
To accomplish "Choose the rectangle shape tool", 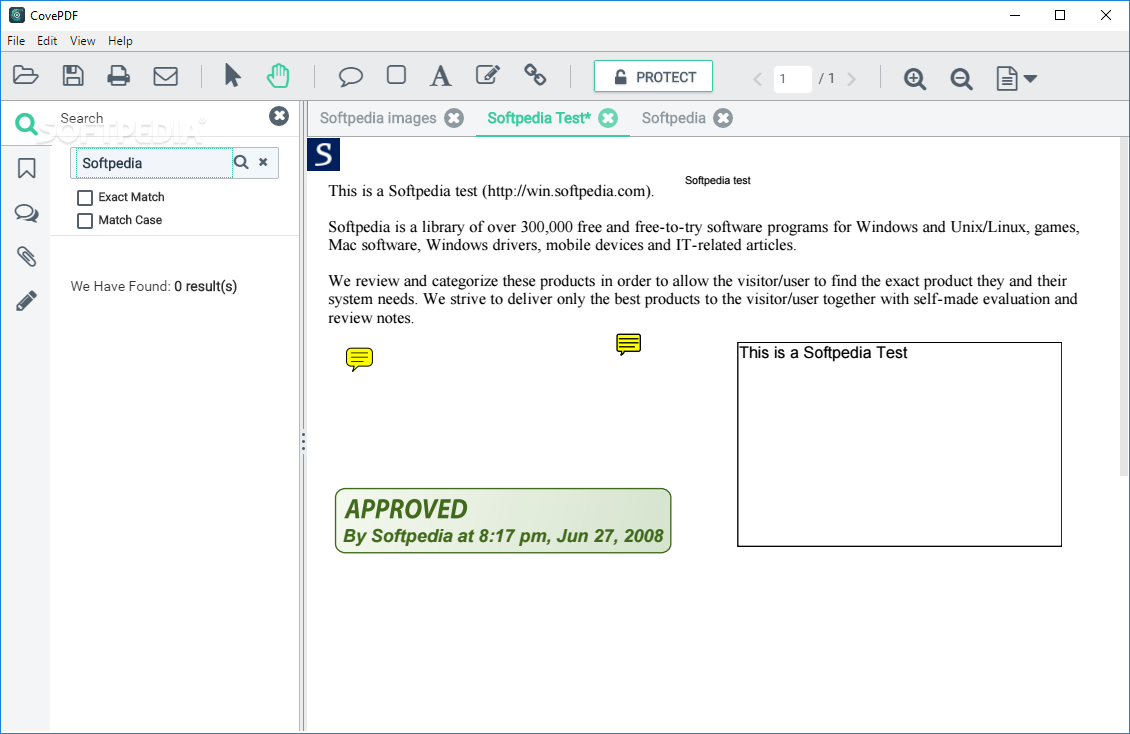I will (x=396, y=75).
